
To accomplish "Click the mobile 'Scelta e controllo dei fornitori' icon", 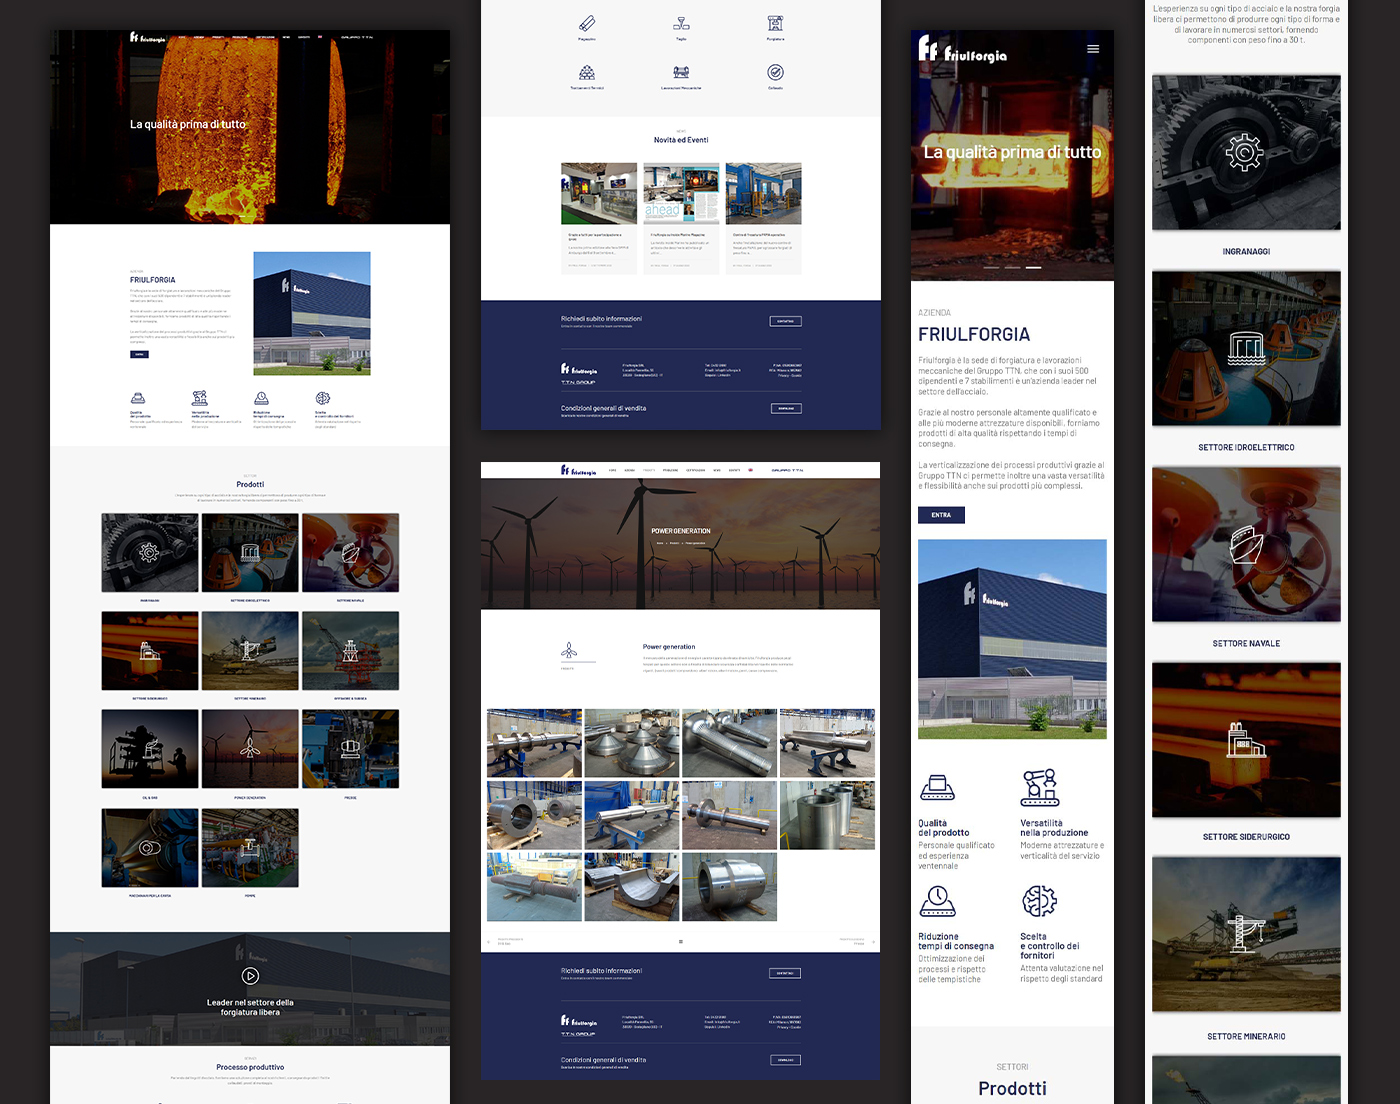I will (x=1039, y=901).
